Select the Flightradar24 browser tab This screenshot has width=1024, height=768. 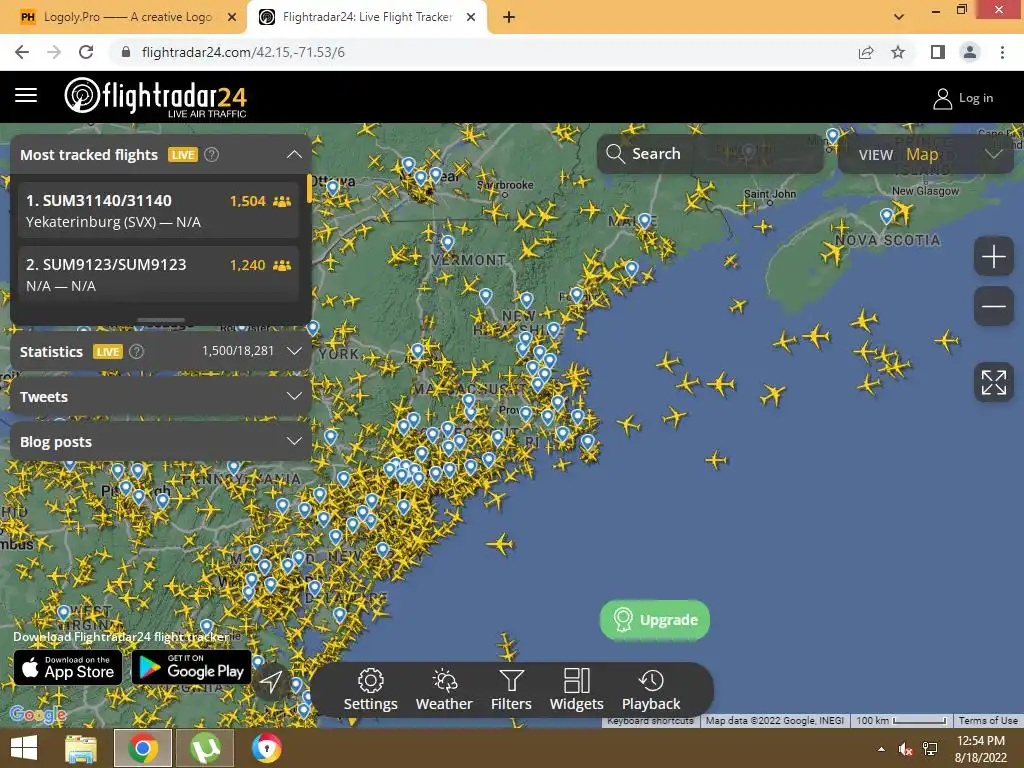click(x=367, y=17)
